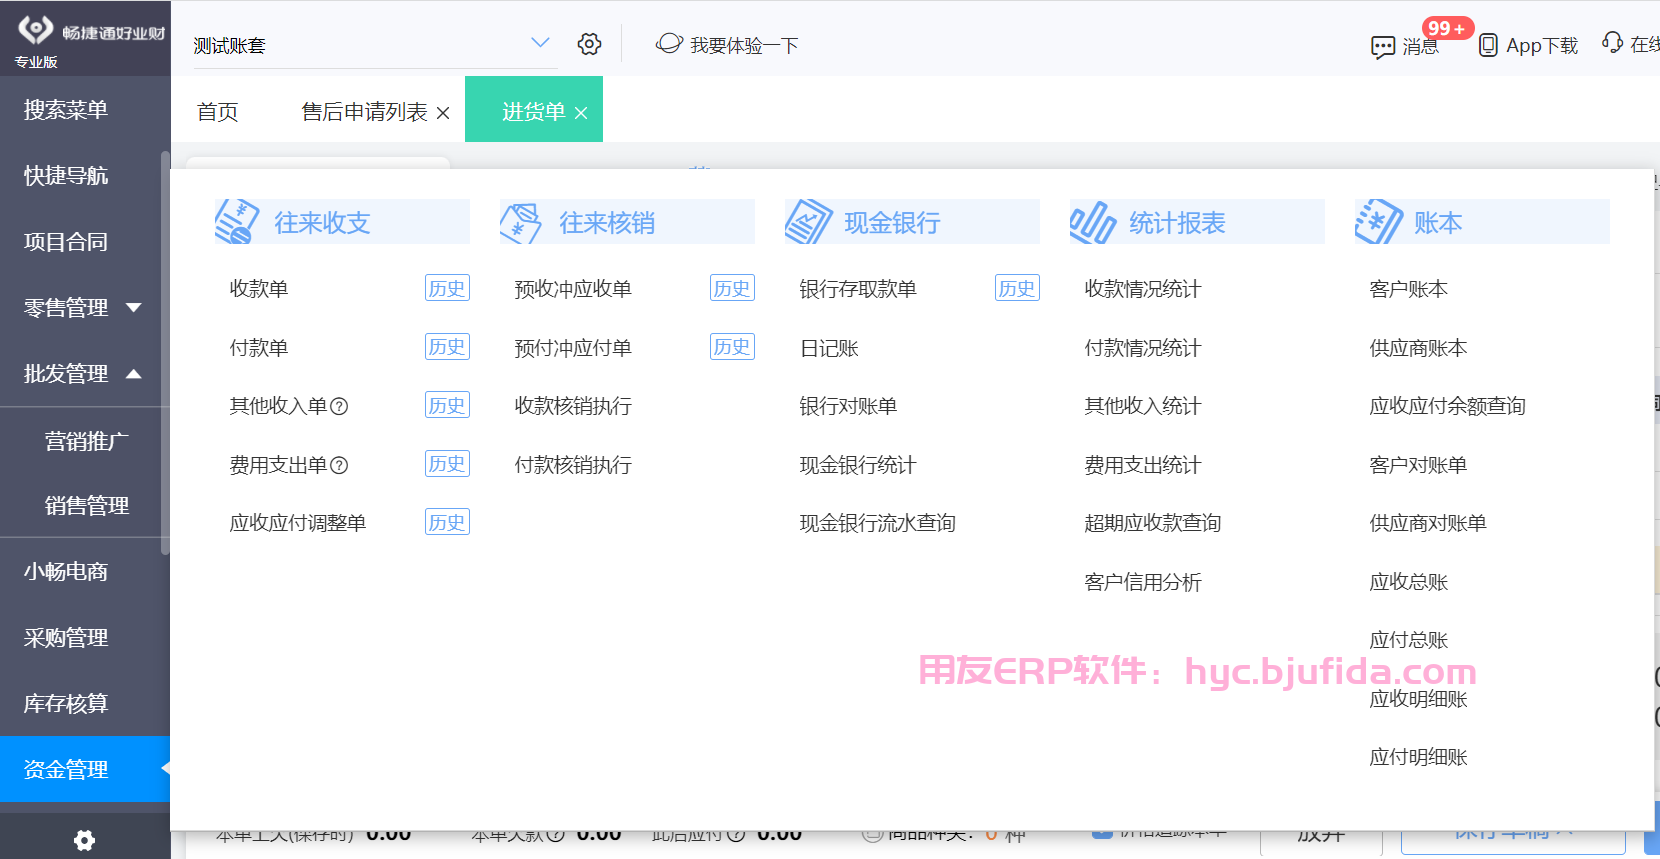Open 小畅电商 in the sidebar

[x=66, y=572]
